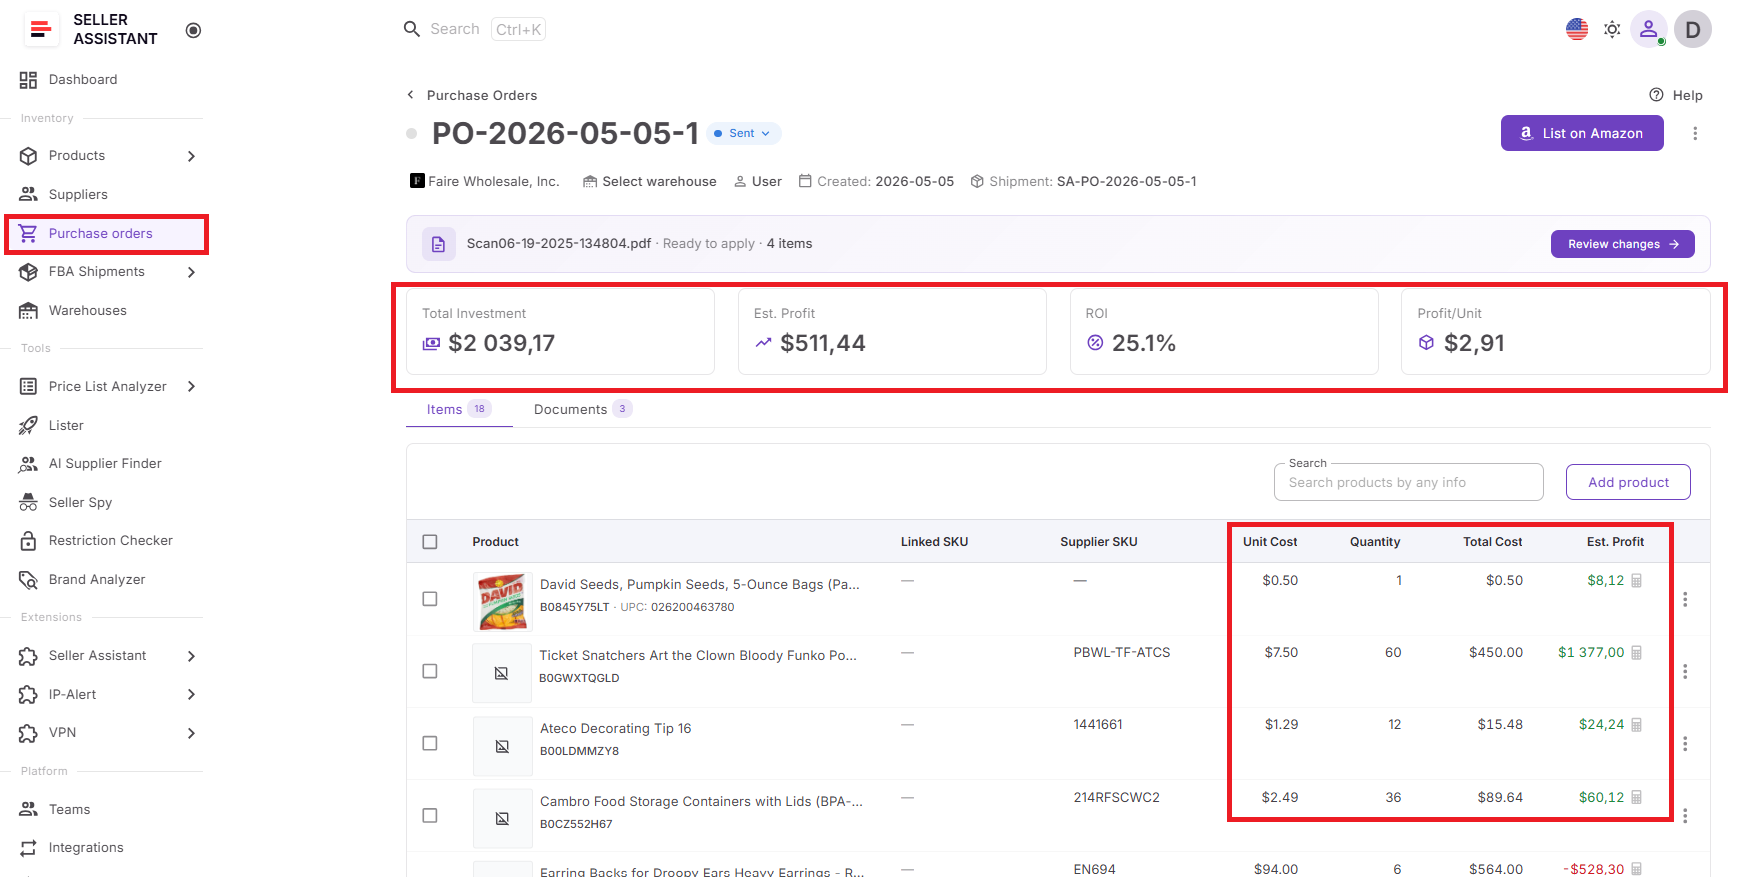Viewport: 1748px width, 877px height.
Task: Click the Integrations sidebar icon
Action: coord(28,848)
